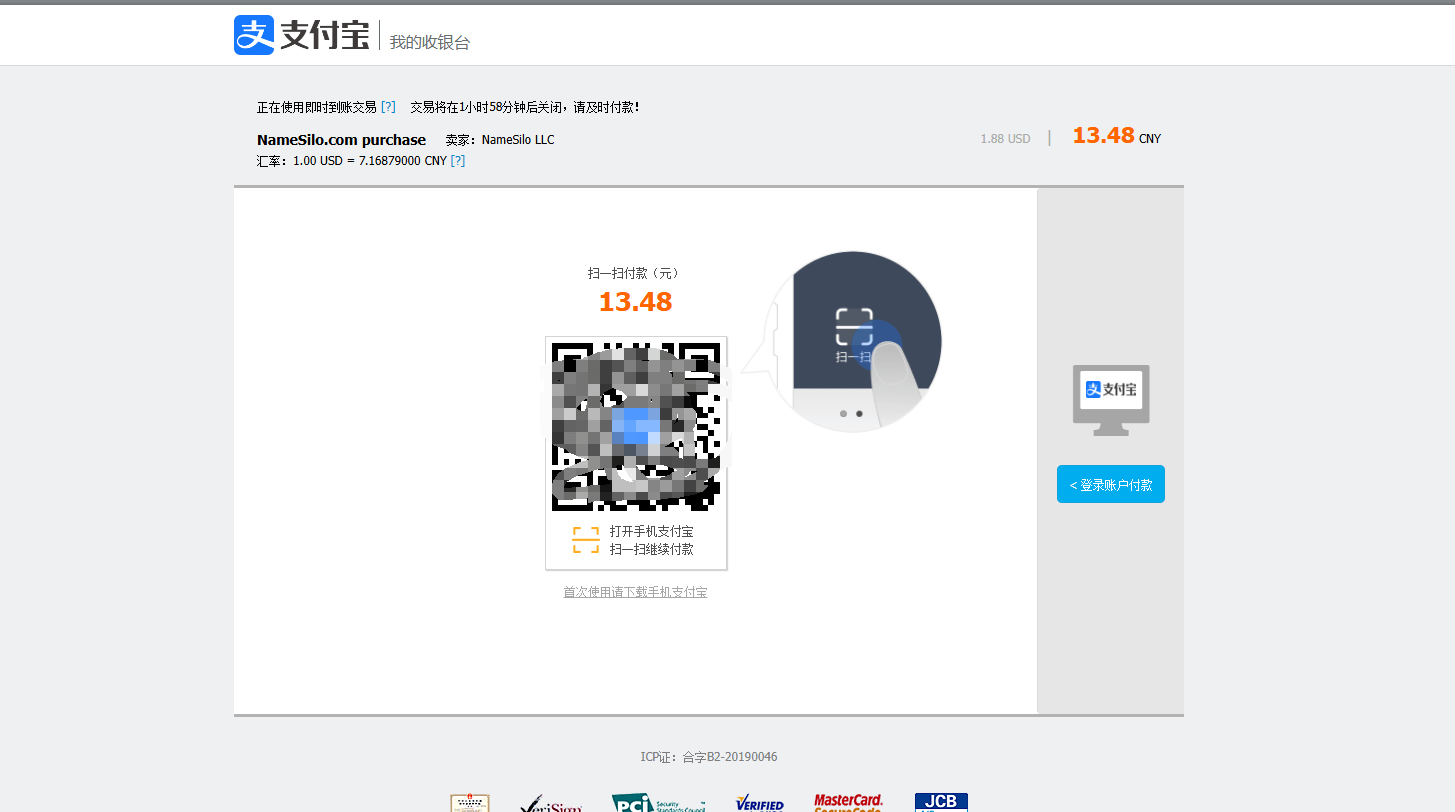Open help for instant transfer transaction
1455x812 pixels.
[388, 107]
